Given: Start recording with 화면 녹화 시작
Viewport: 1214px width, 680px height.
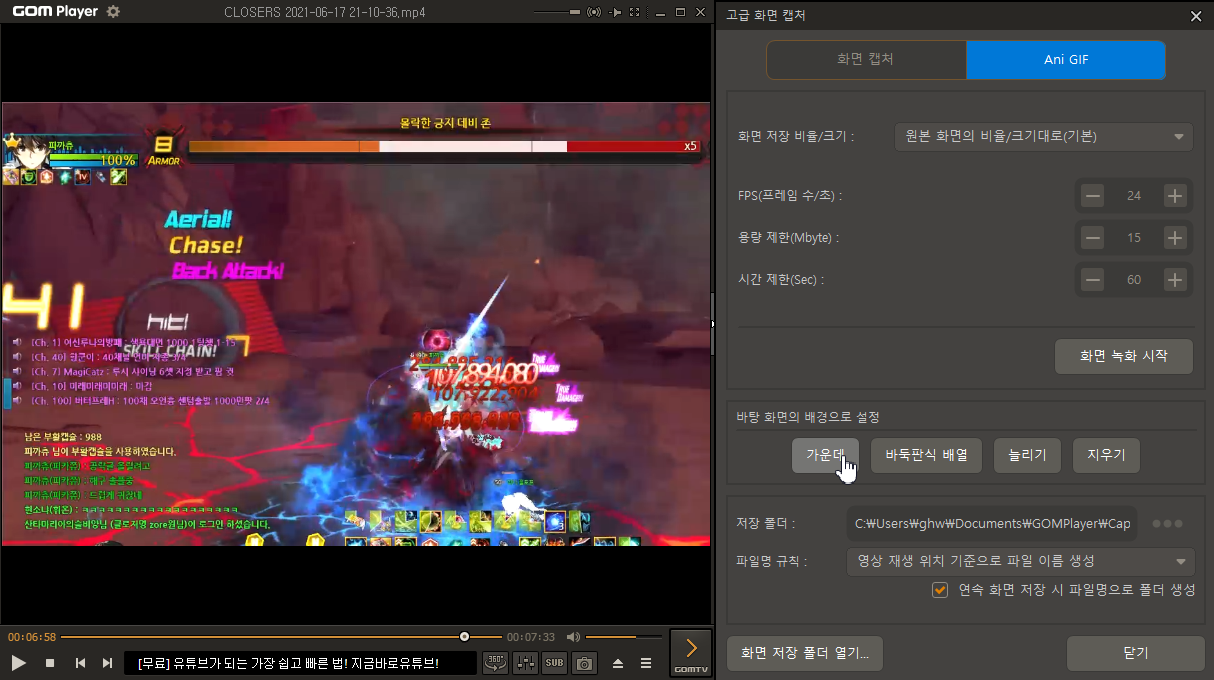Looking at the screenshot, I should coord(1124,356).
